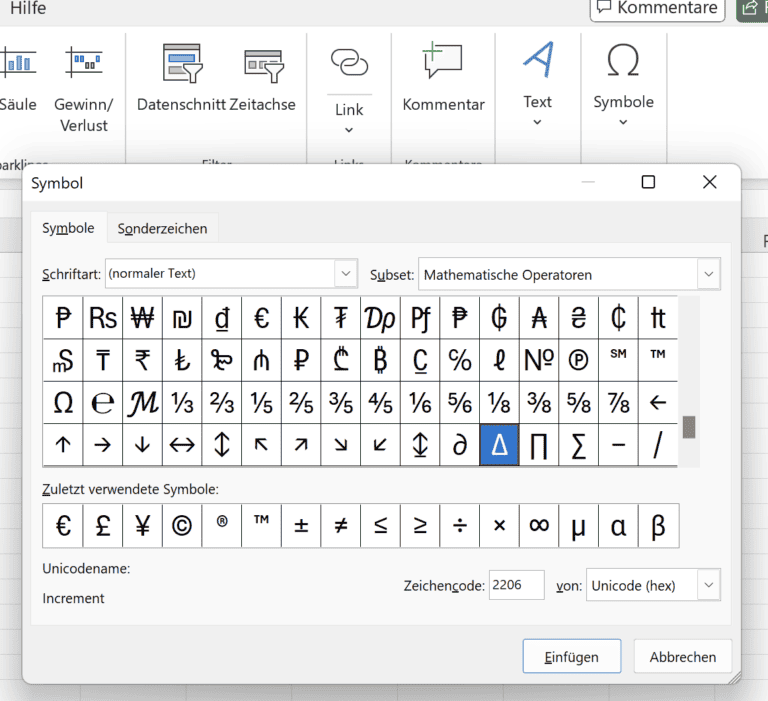Select the Won currency symbol
Screen dimensions: 768x701
click(x=143, y=318)
